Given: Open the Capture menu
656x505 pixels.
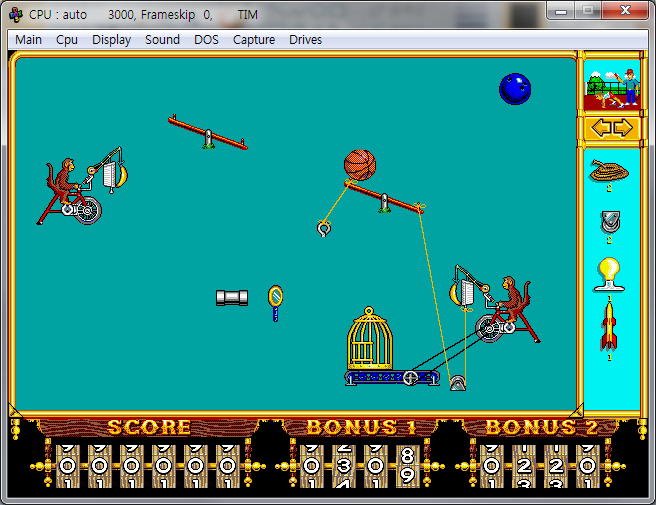Looking at the screenshot, I should click(x=254, y=40).
